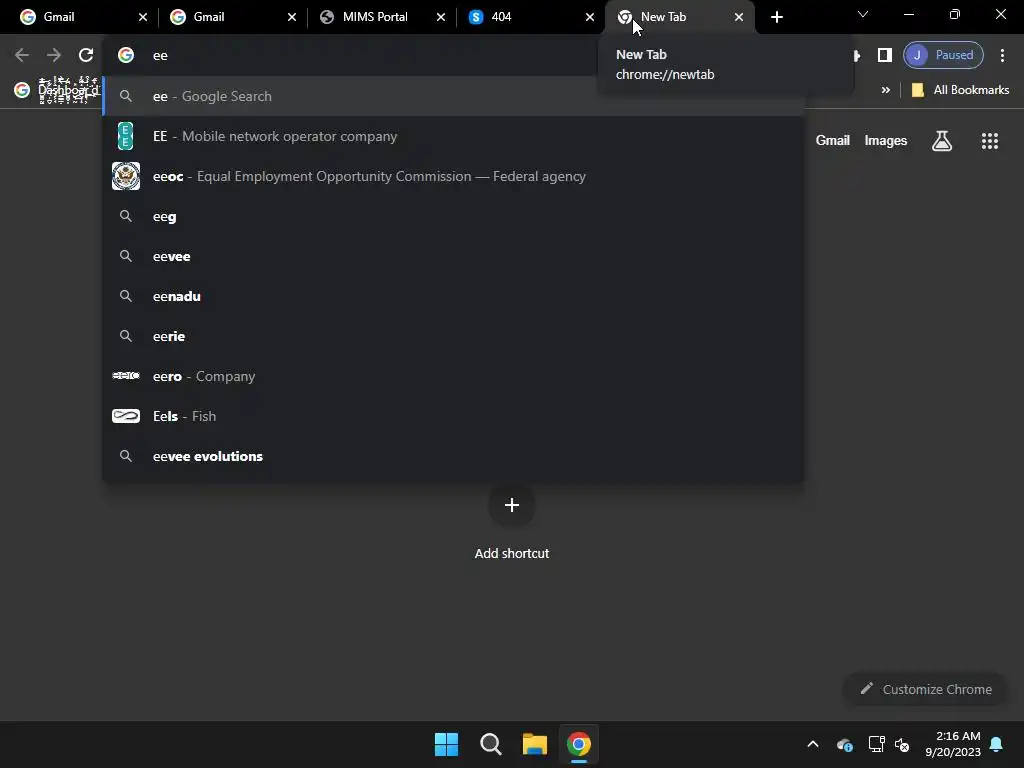The image size is (1024, 768).
Task: Click Customize Chrome button
Action: [x=925, y=689]
